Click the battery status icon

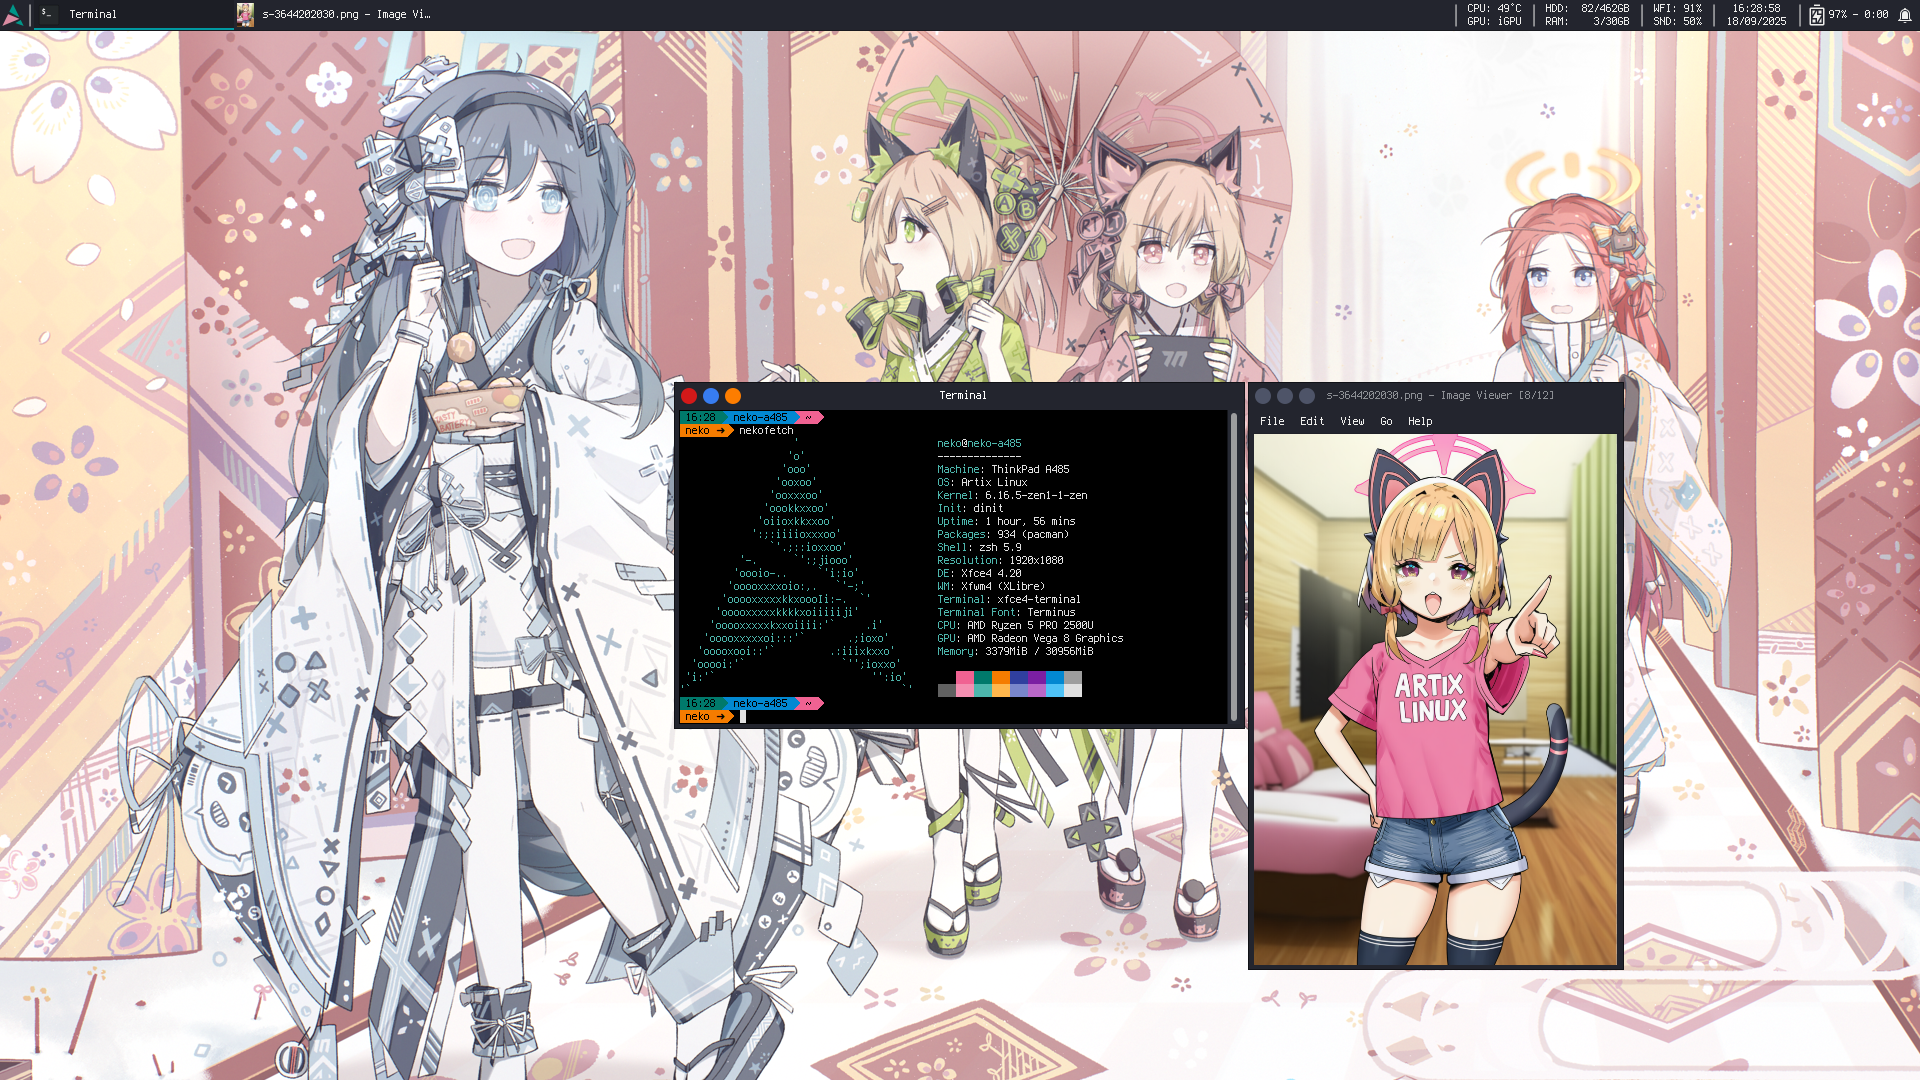tap(1816, 15)
